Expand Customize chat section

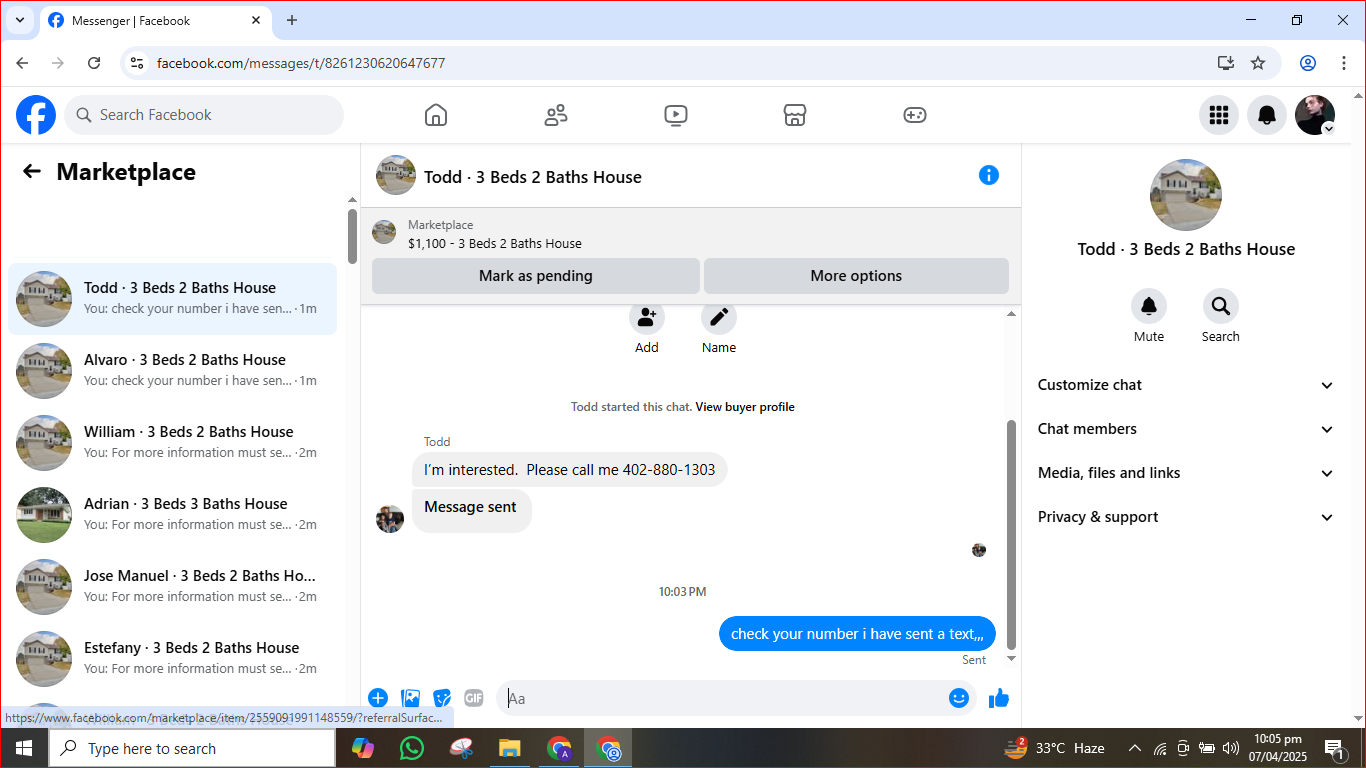coord(1186,385)
